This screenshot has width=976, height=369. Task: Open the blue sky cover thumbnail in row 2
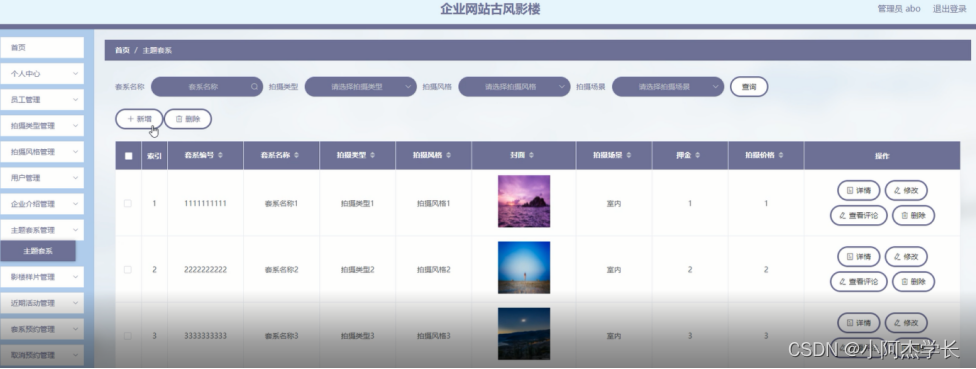click(523, 267)
